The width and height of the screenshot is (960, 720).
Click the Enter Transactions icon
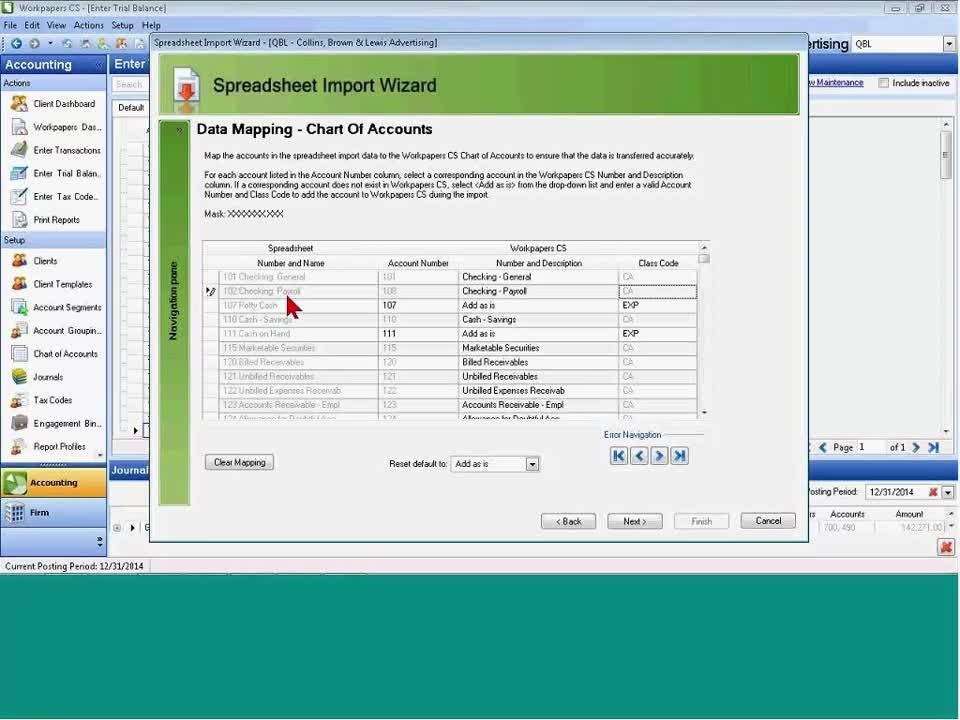coord(19,150)
